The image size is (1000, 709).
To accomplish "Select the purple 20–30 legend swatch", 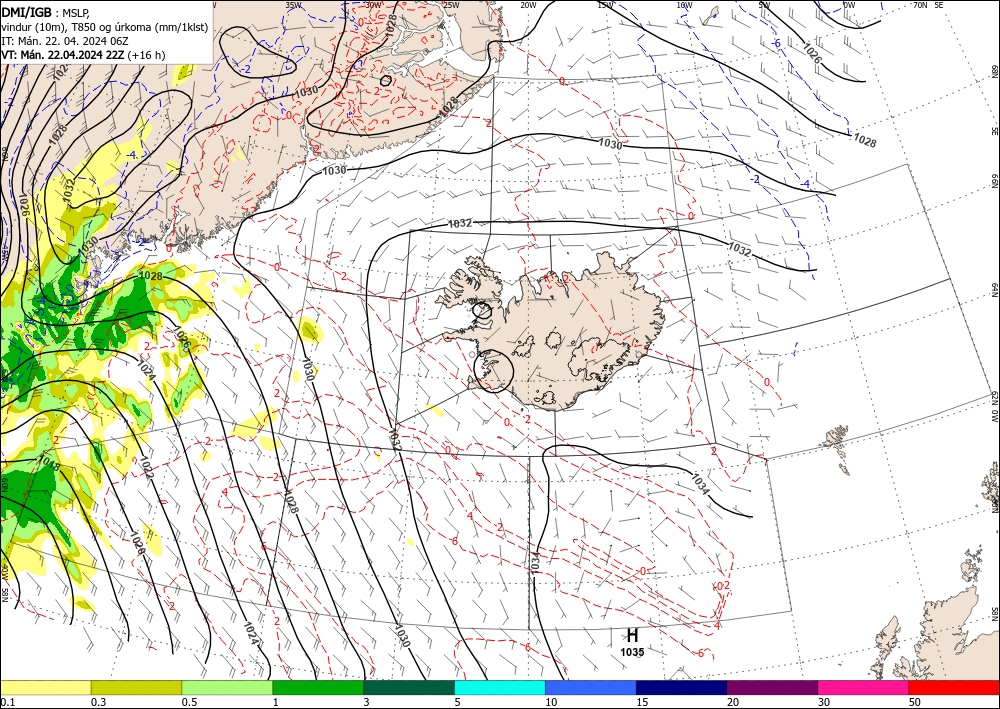I will point(772,687).
